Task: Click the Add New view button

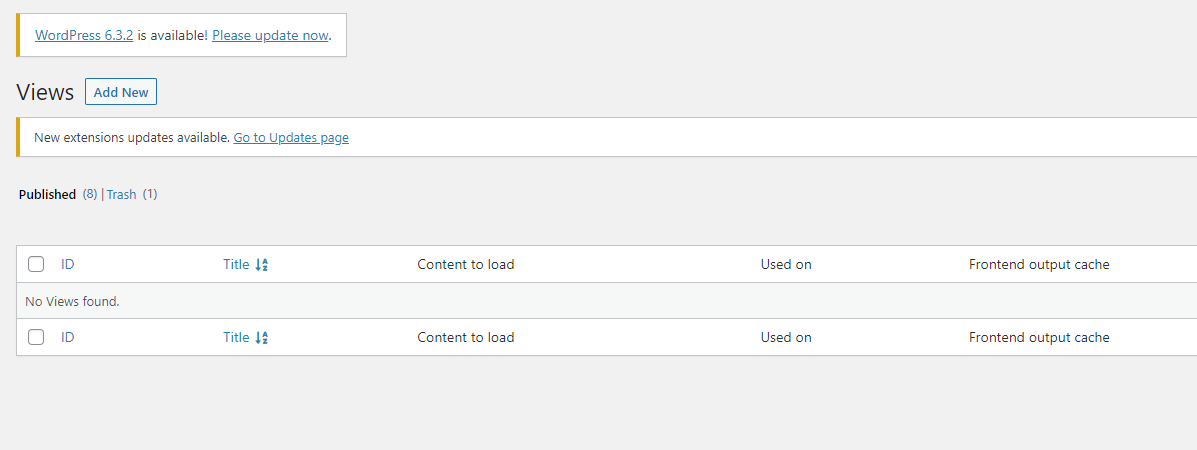Action: 121,92
